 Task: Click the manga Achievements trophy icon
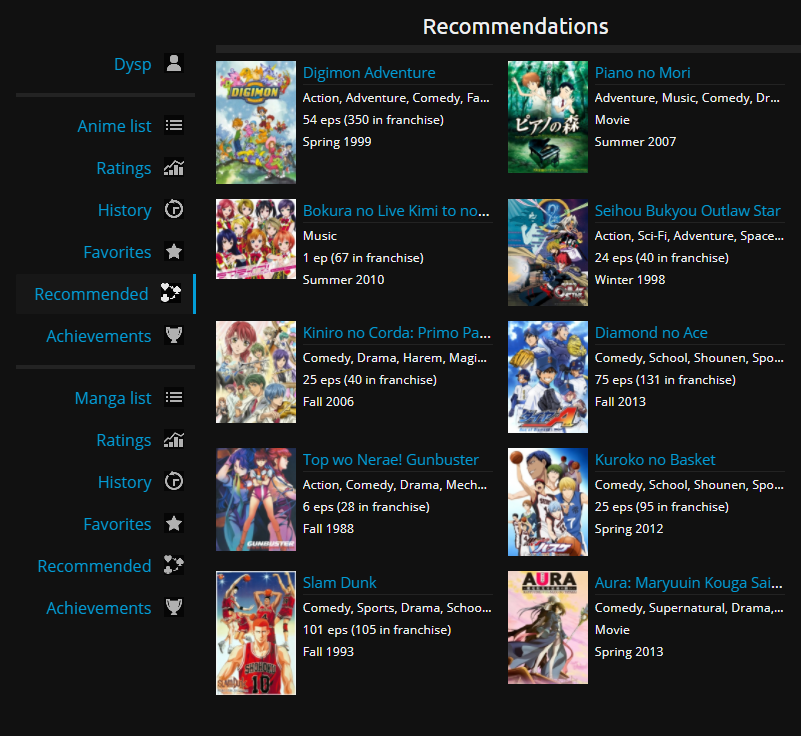click(174, 607)
